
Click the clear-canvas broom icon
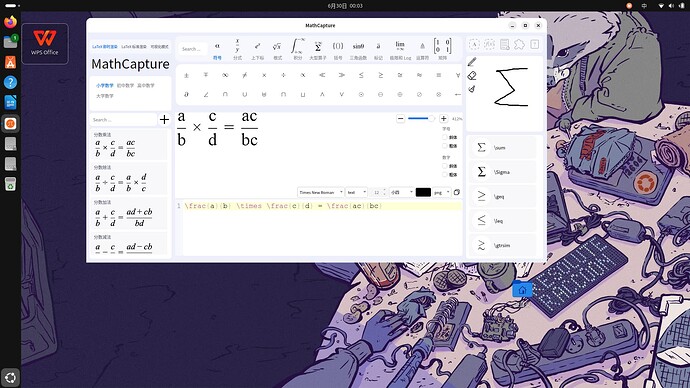(472, 89)
